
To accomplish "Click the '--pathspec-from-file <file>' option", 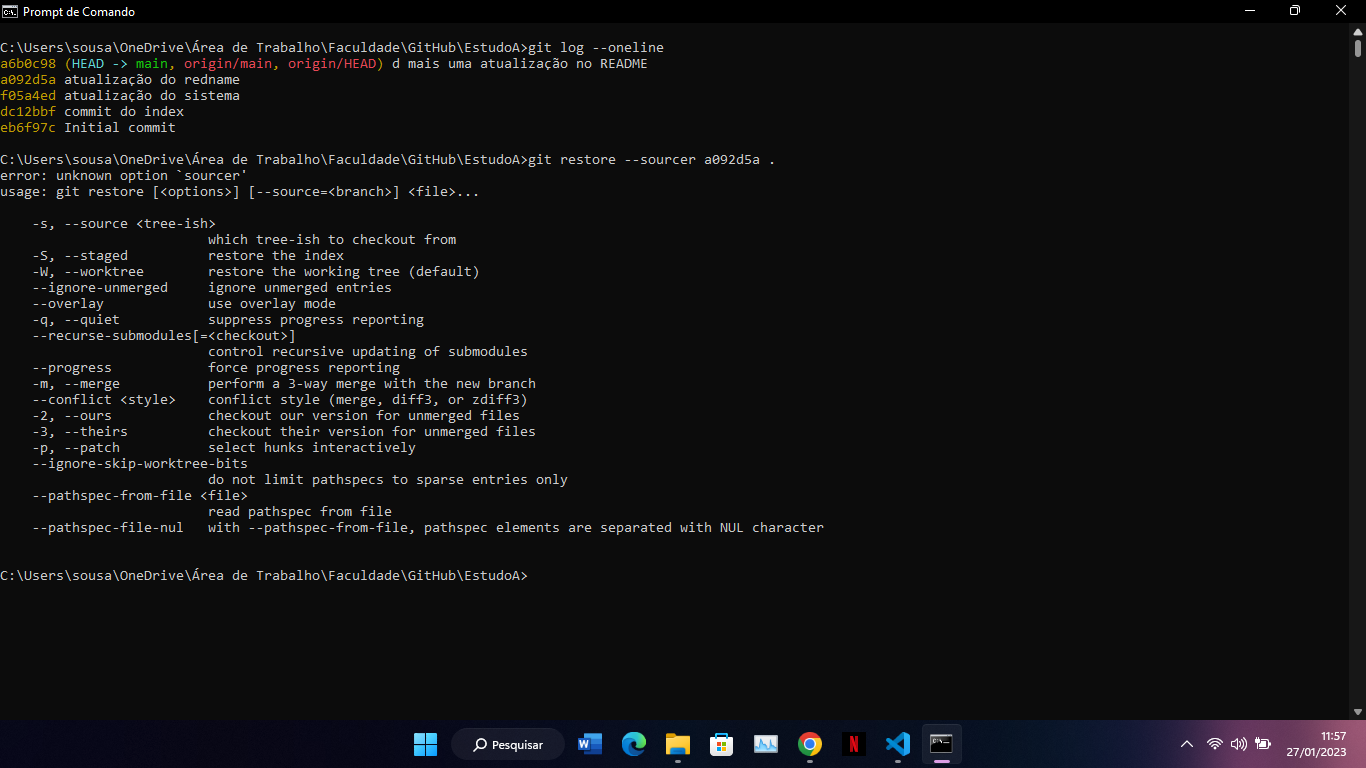I will coord(140,496).
